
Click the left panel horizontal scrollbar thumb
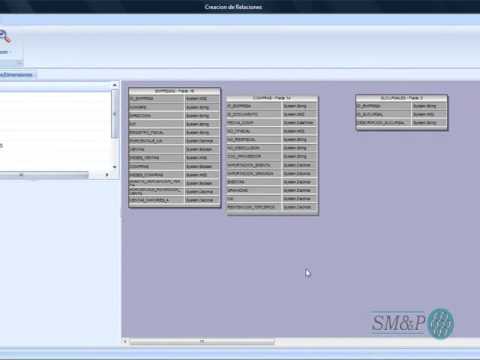pyautogui.click(x=43, y=175)
